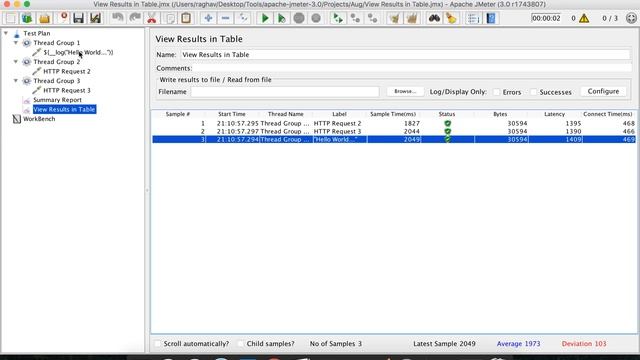Click into the Filename input field

coord(285,92)
